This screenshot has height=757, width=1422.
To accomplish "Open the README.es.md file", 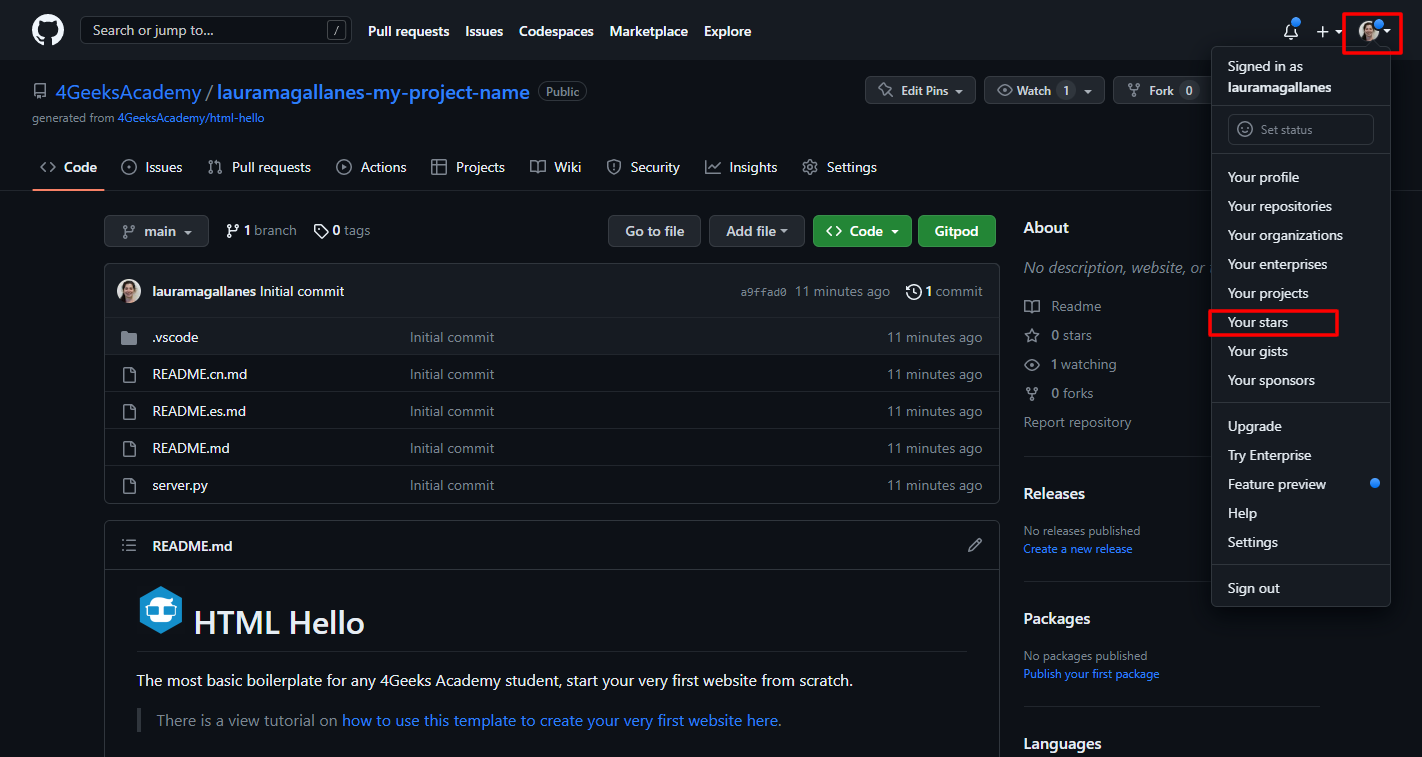I will (199, 411).
